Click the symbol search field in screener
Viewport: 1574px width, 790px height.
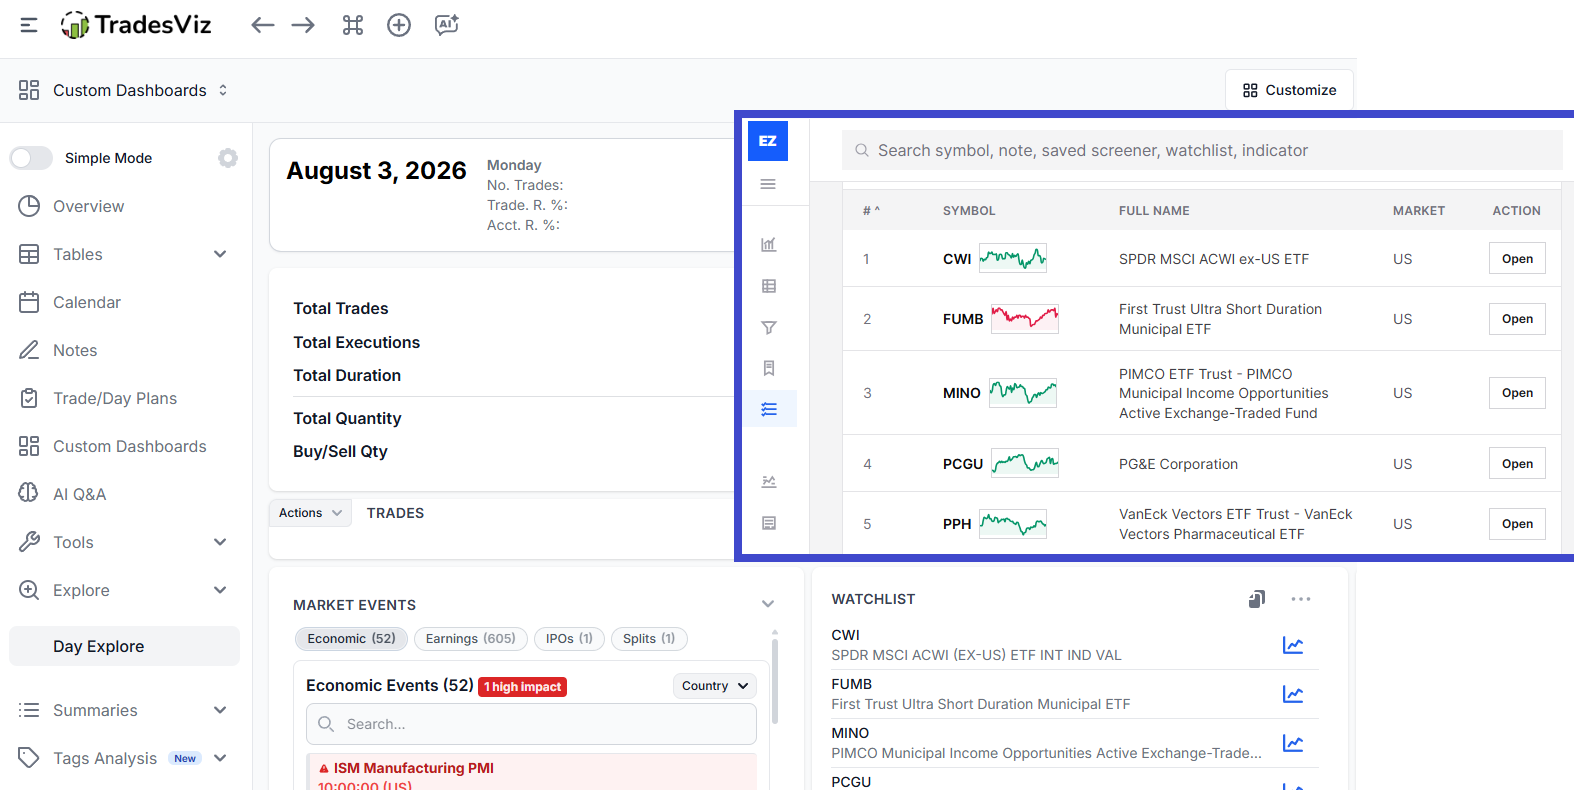coord(1202,151)
